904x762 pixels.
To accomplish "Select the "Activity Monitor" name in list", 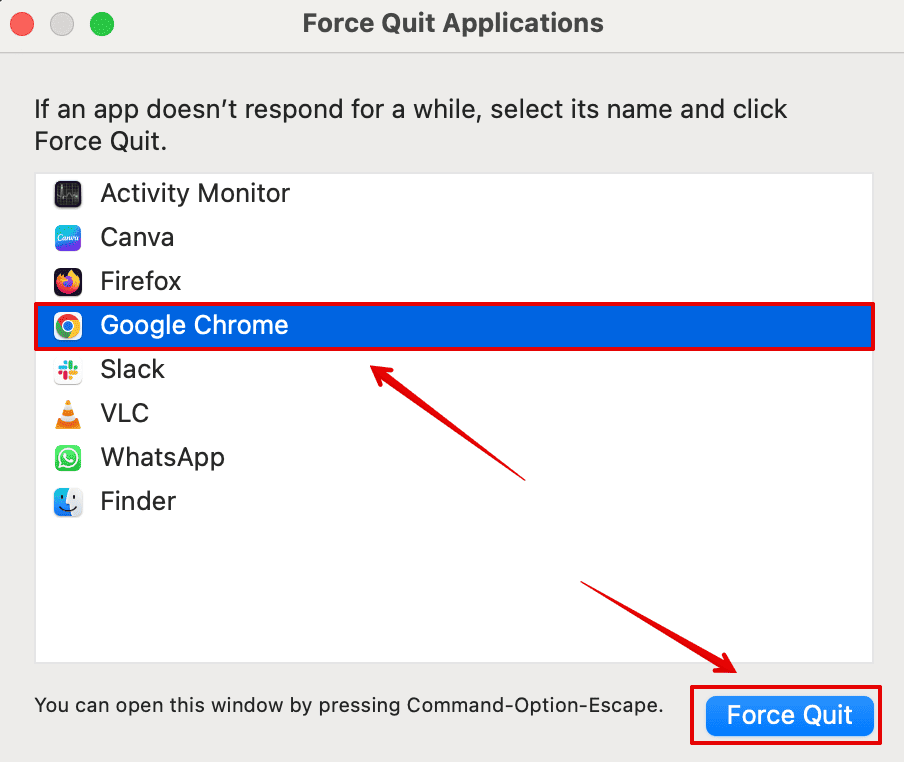I will [x=195, y=194].
